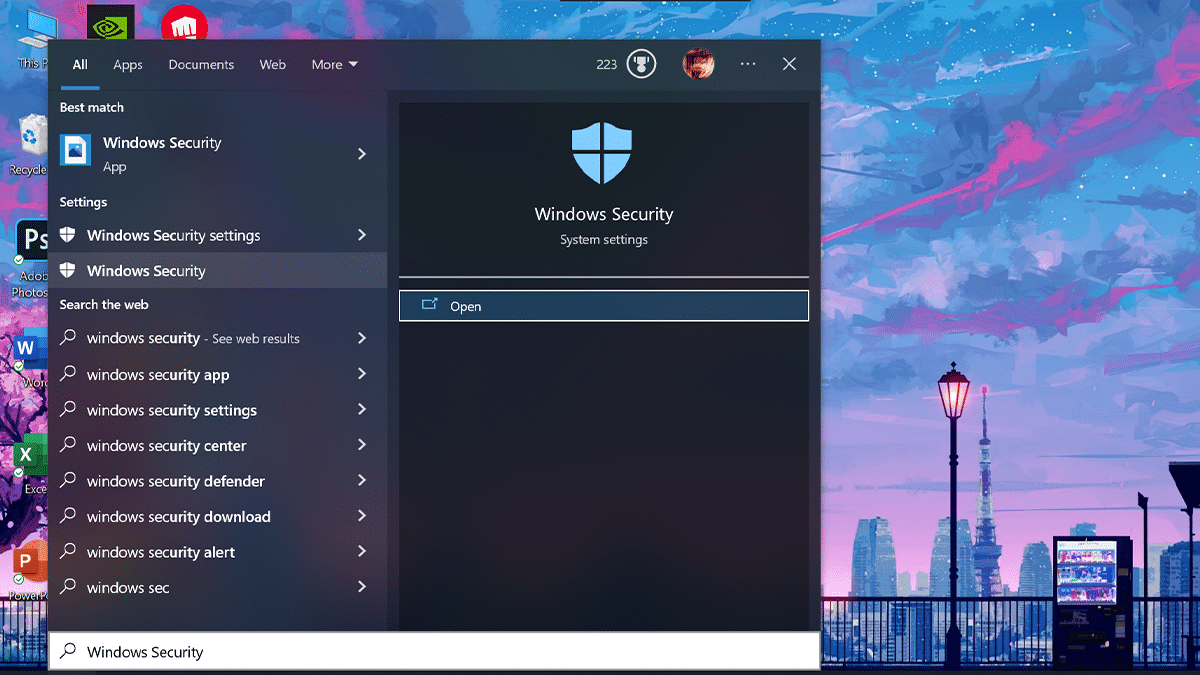Click the search icon beside 'windows security defender'
Viewport: 1200px width, 675px height.
coord(68,481)
